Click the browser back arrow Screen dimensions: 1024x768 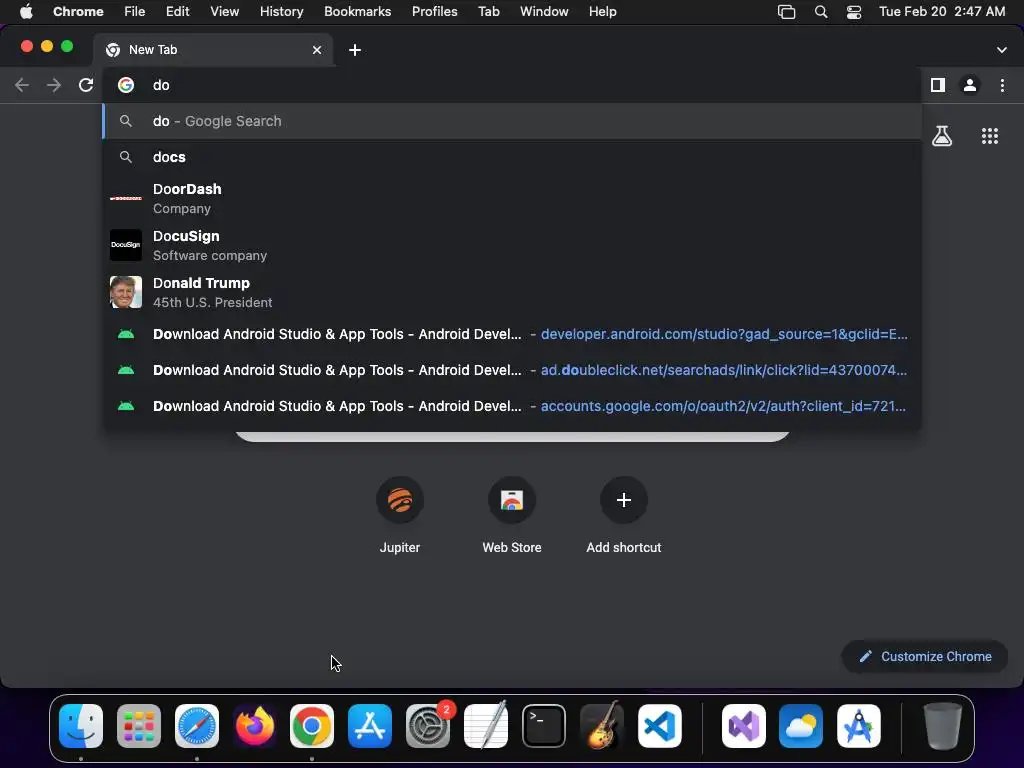pyautogui.click(x=22, y=85)
